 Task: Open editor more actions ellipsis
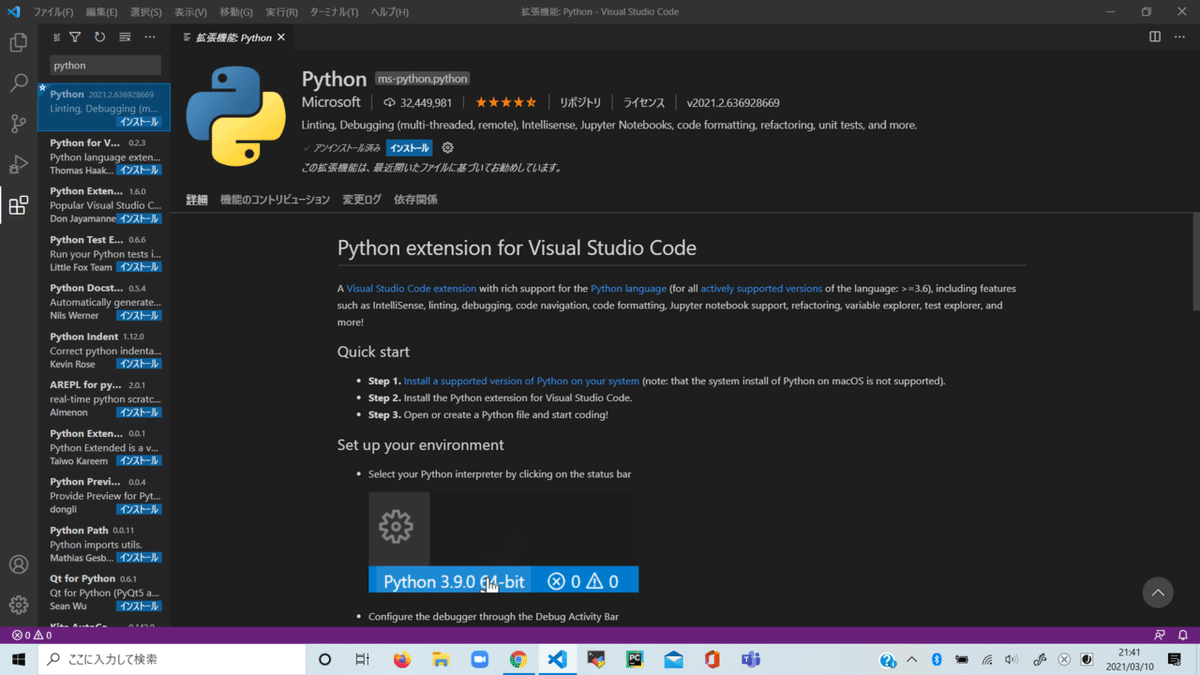[1180, 37]
